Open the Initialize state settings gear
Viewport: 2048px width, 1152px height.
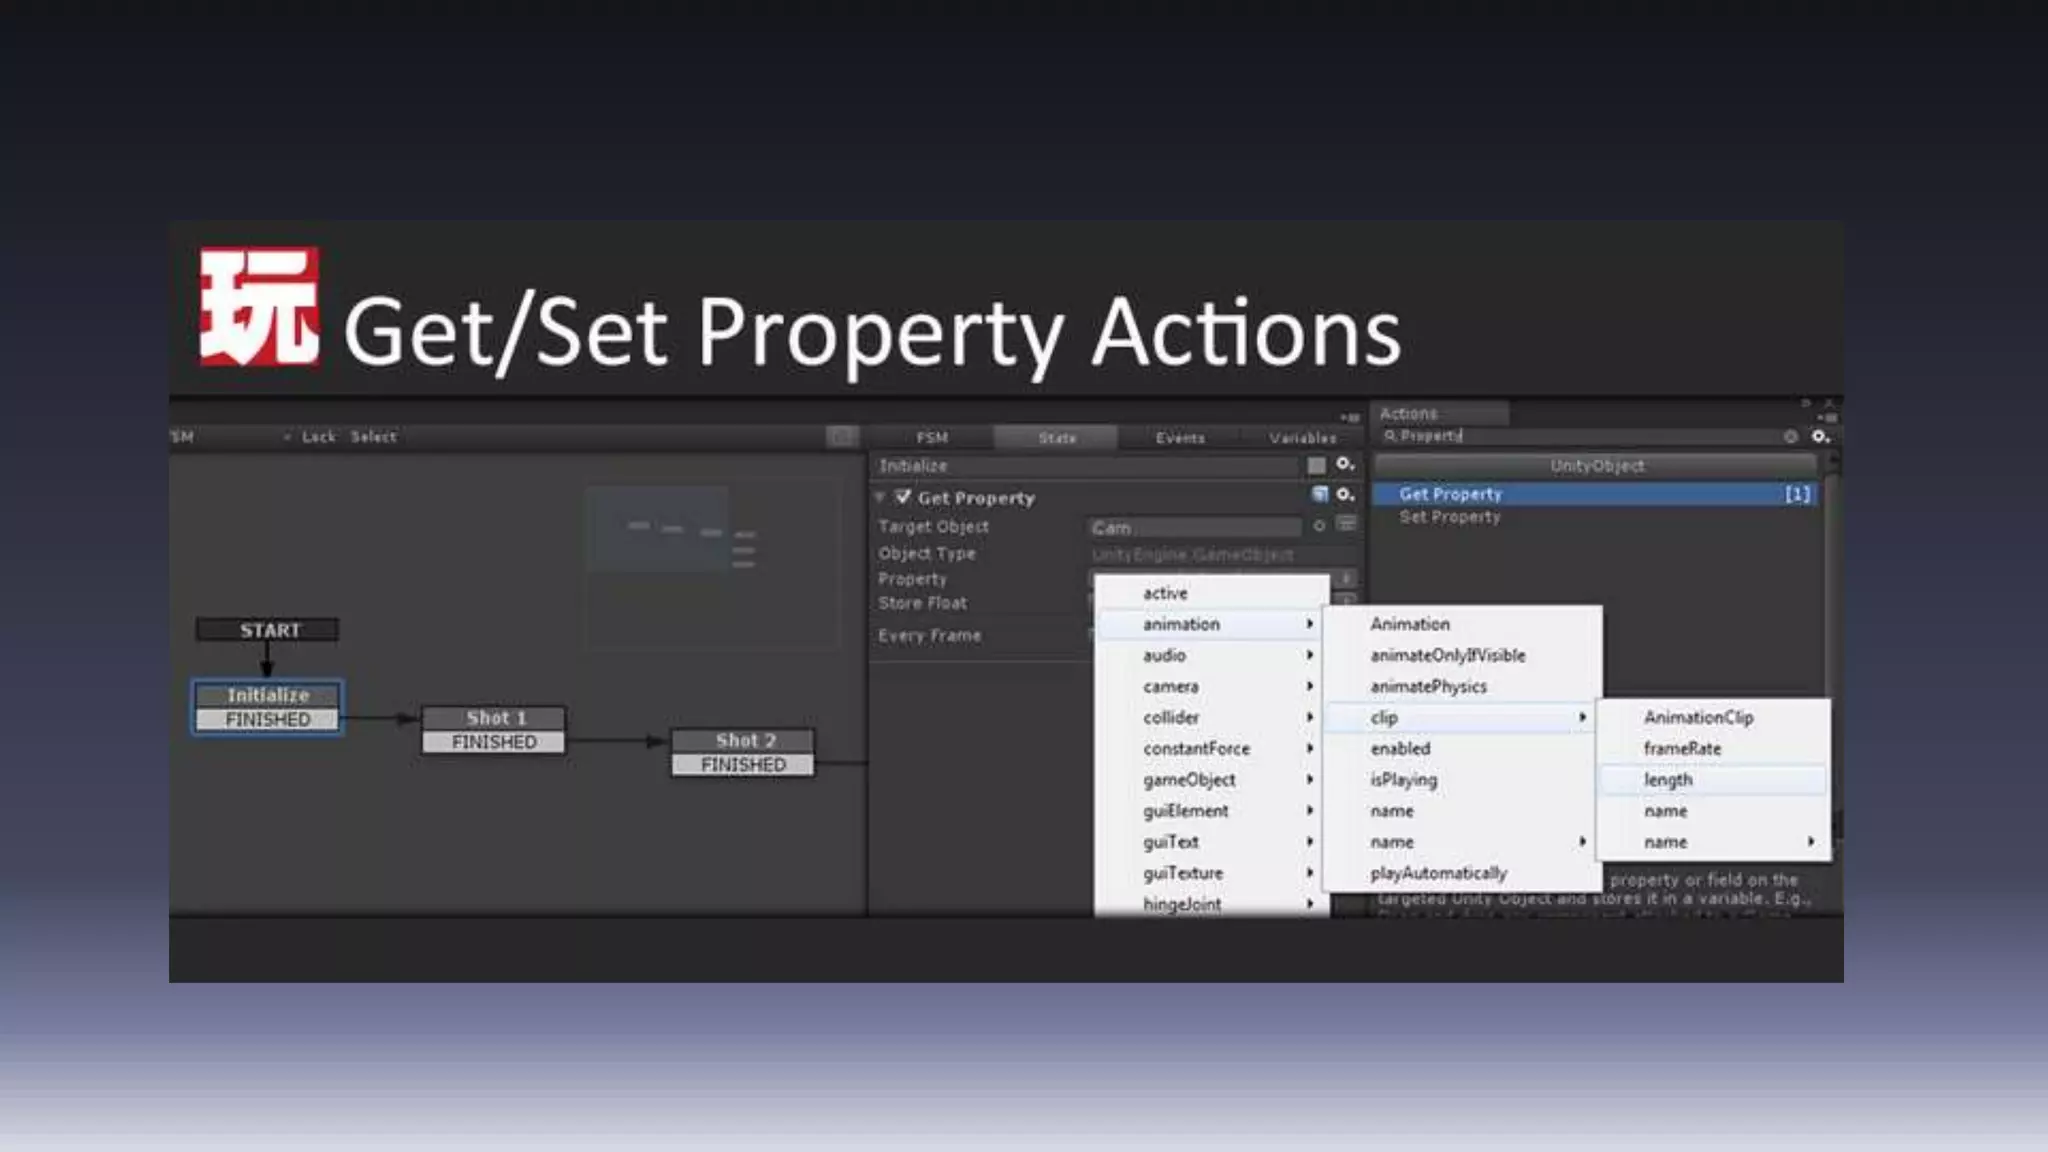[1345, 465]
